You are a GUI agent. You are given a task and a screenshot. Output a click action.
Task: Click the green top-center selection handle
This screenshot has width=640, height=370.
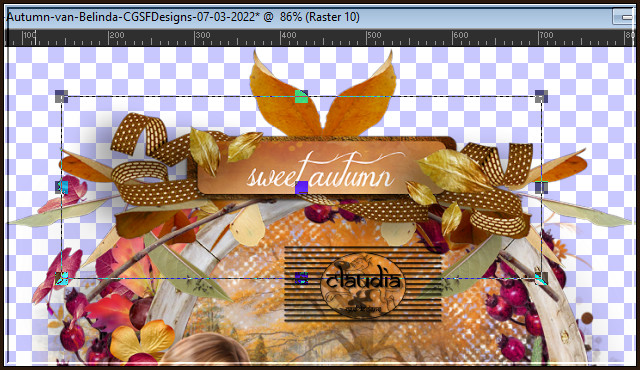point(301,97)
